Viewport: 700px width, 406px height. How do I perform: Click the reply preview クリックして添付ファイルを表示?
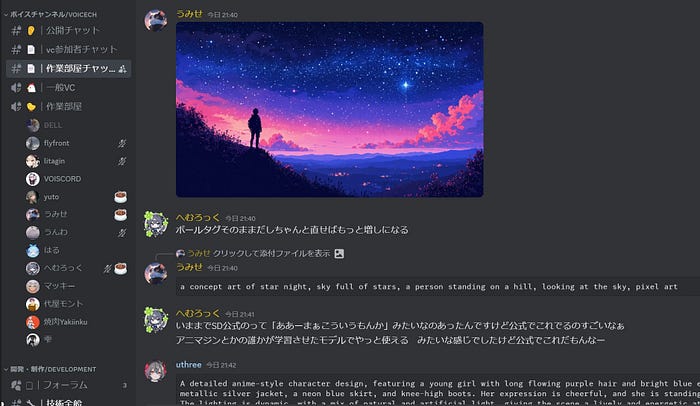271,253
